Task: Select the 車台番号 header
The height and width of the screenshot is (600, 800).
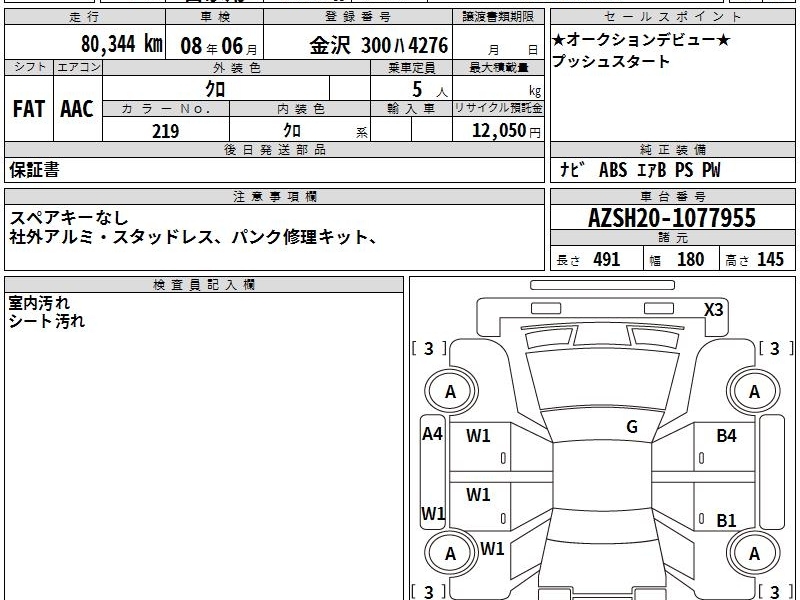Action: coord(672,196)
